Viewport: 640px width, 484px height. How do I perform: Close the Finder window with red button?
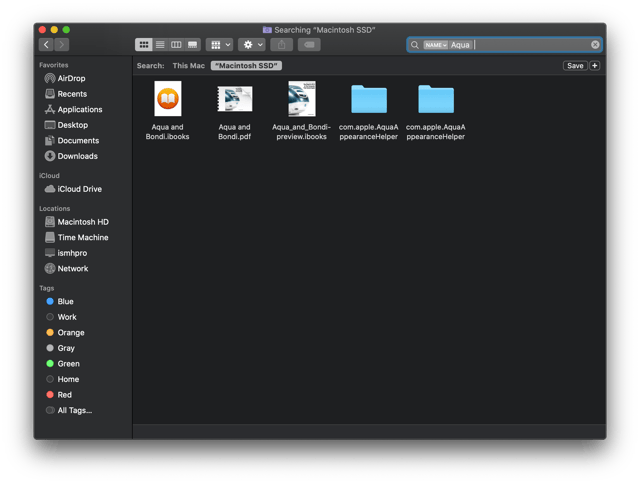point(42,29)
